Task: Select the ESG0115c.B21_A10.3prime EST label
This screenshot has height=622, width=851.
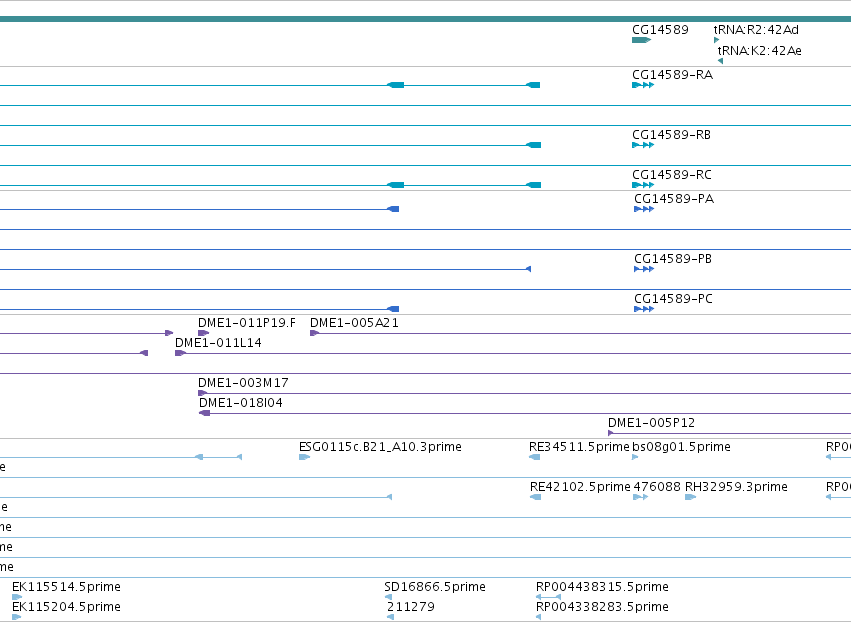Action: [x=380, y=447]
